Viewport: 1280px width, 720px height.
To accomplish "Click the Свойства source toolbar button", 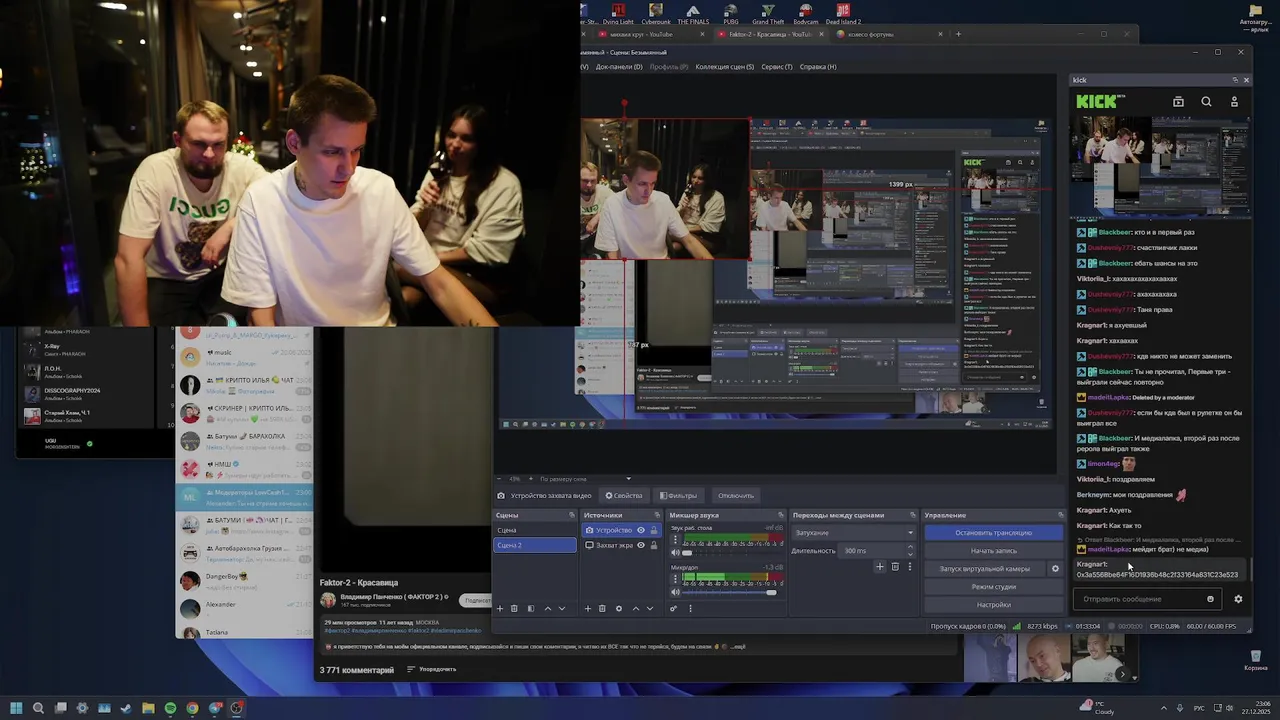I will pos(624,495).
